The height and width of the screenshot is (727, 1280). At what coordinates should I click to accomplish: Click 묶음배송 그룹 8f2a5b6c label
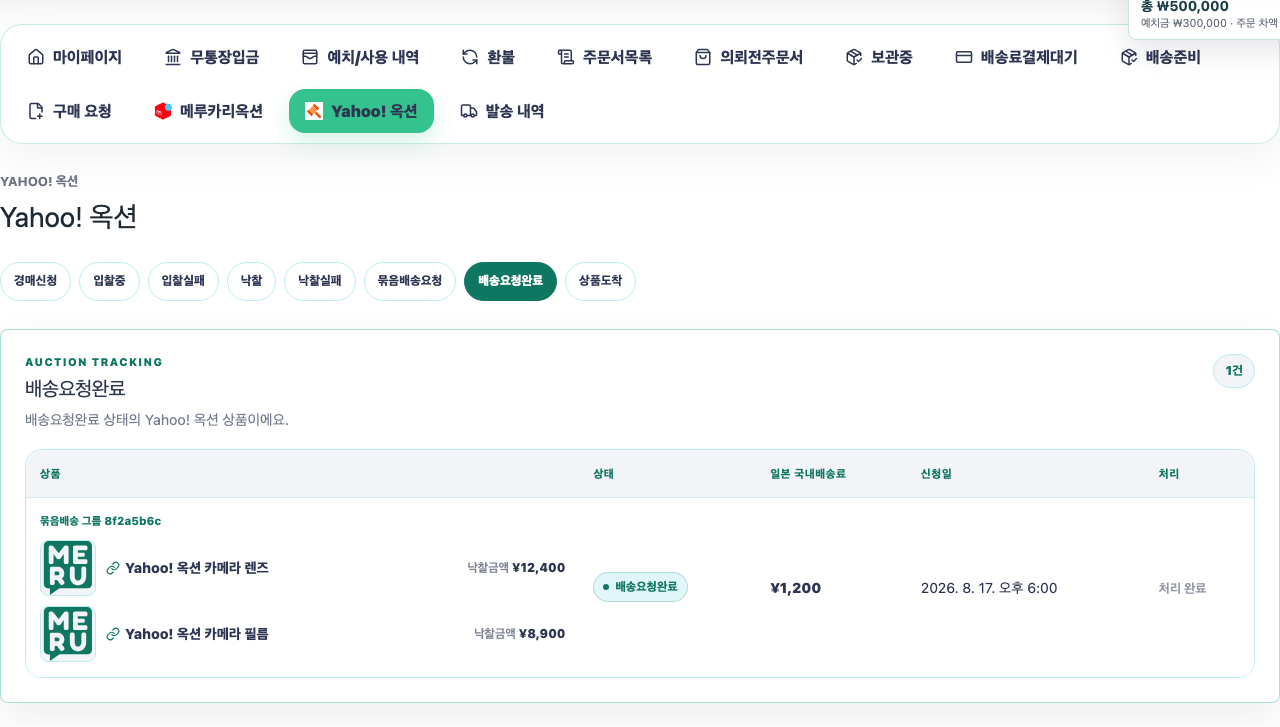click(x=100, y=521)
